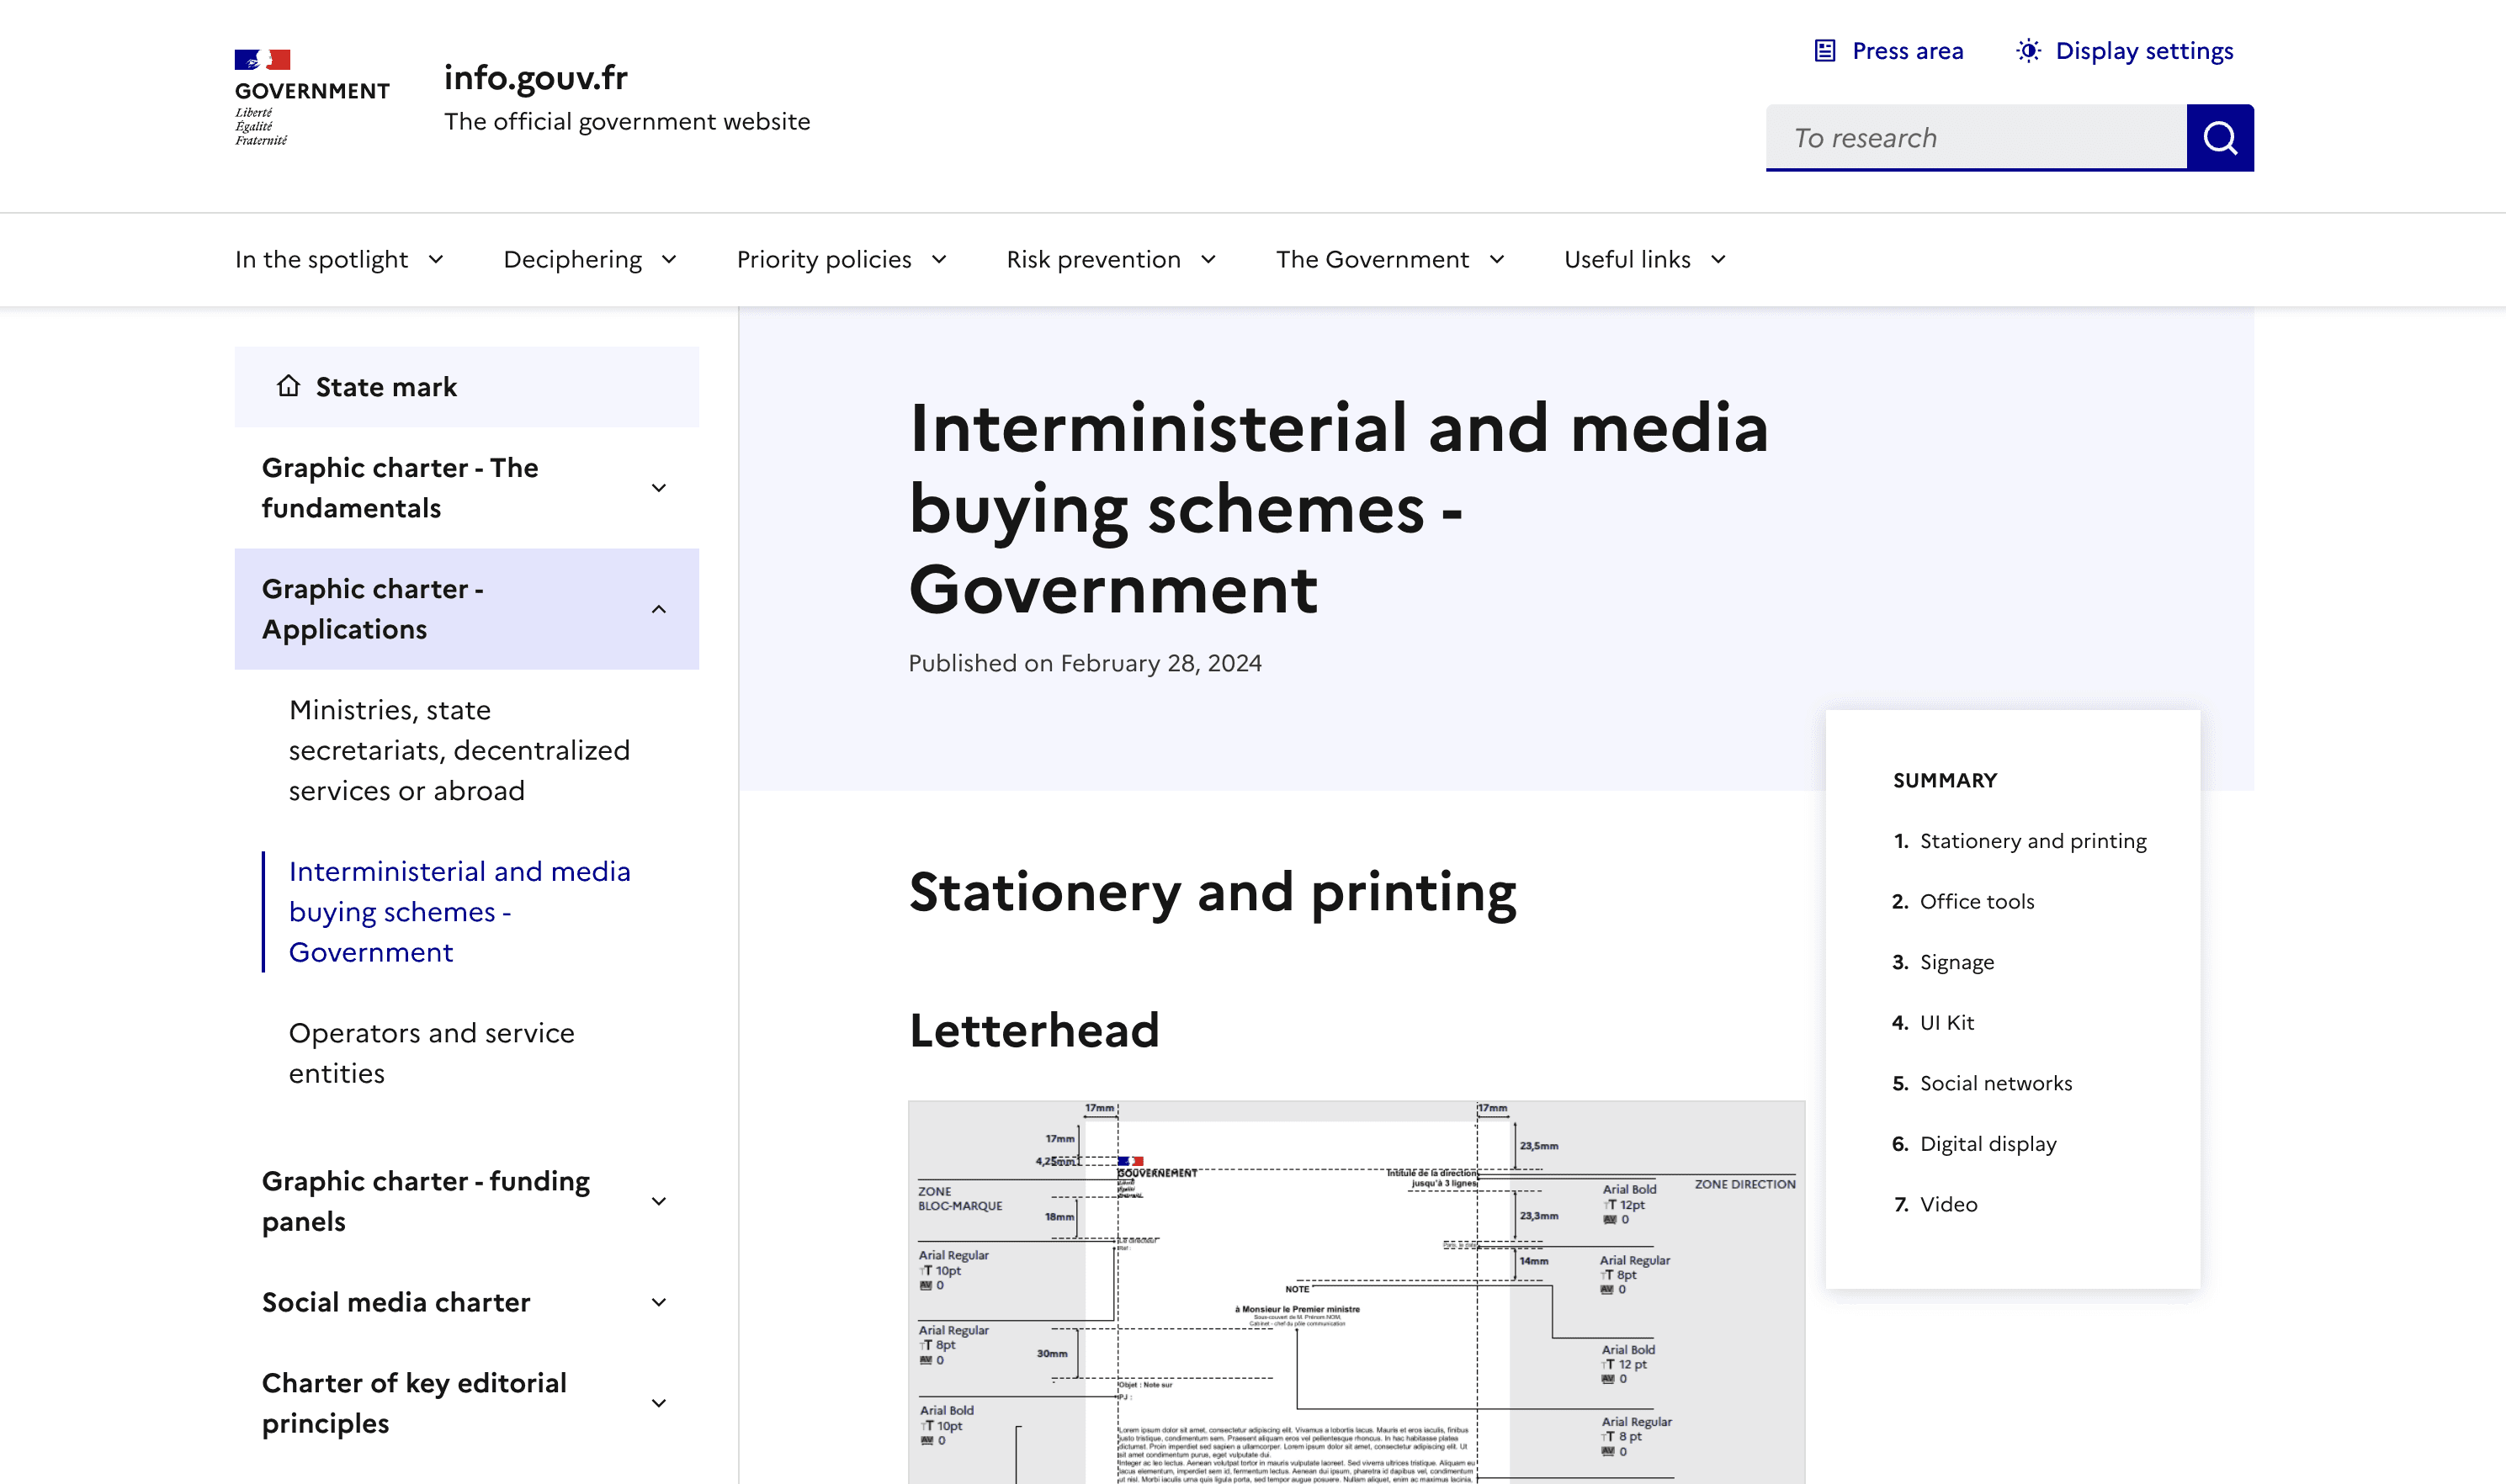Image resolution: width=2506 pixels, height=1484 pixels.
Task: Click the magnifying glass search button
Action: tap(2219, 137)
